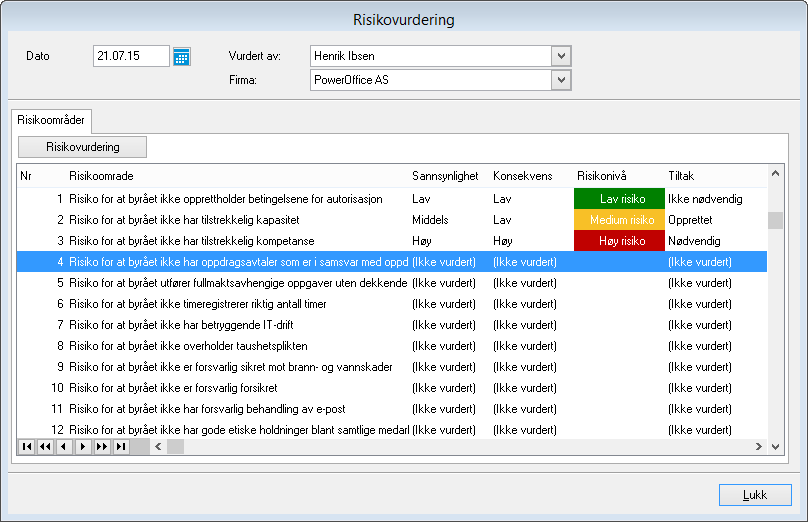Sort by the Nr column header
This screenshot has width=808, height=522.
pos(26,176)
